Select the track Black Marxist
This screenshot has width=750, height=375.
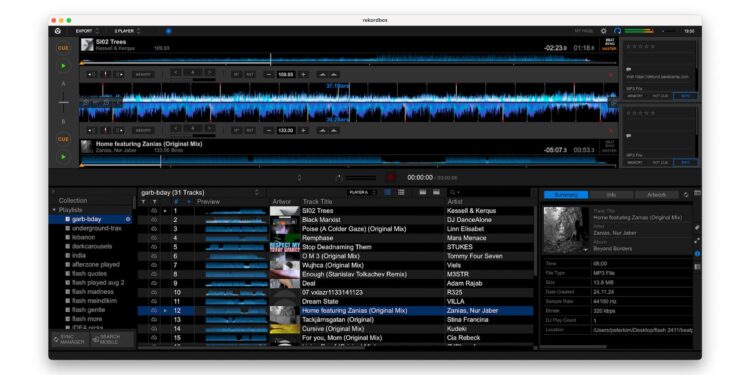tap(321, 220)
